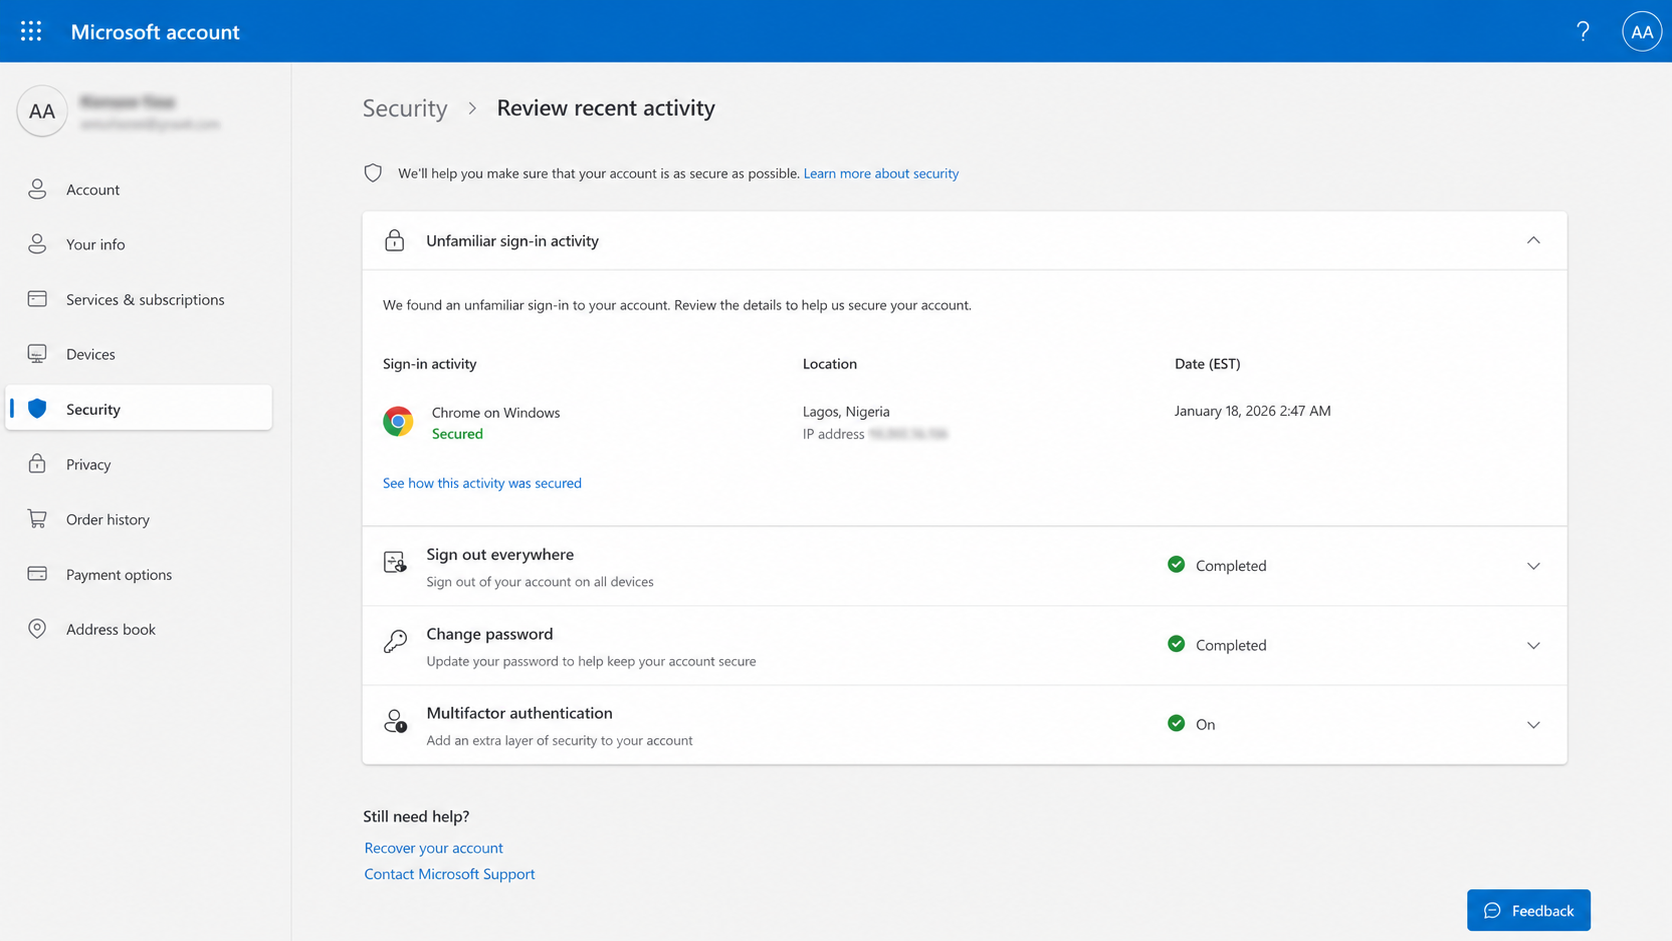Click the Feedback button
Image resolution: width=1672 pixels, height=941 pixels.
click(x=1528, y=910)
